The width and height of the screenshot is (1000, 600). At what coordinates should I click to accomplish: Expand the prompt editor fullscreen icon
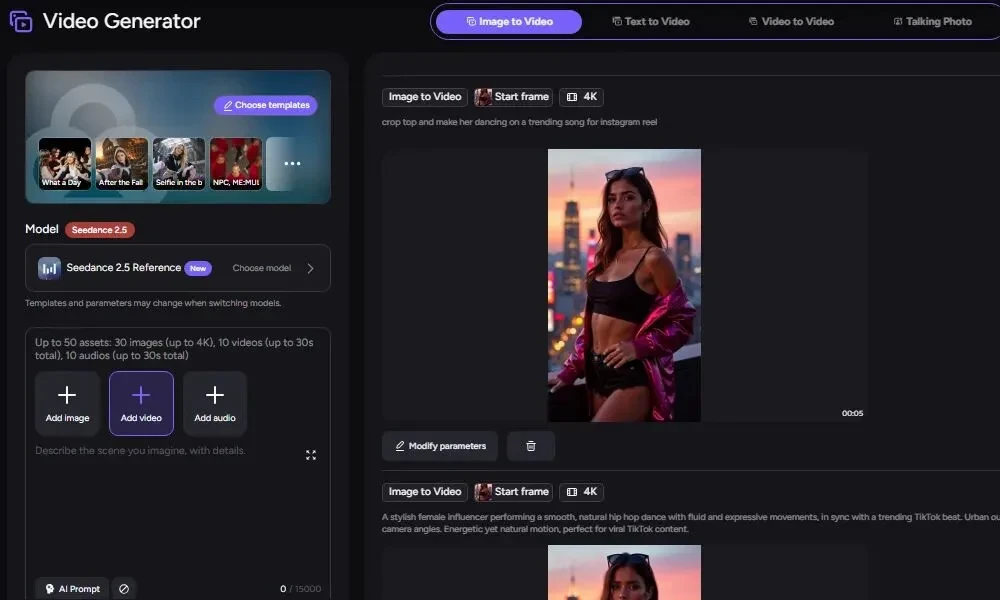pos(311,455)
